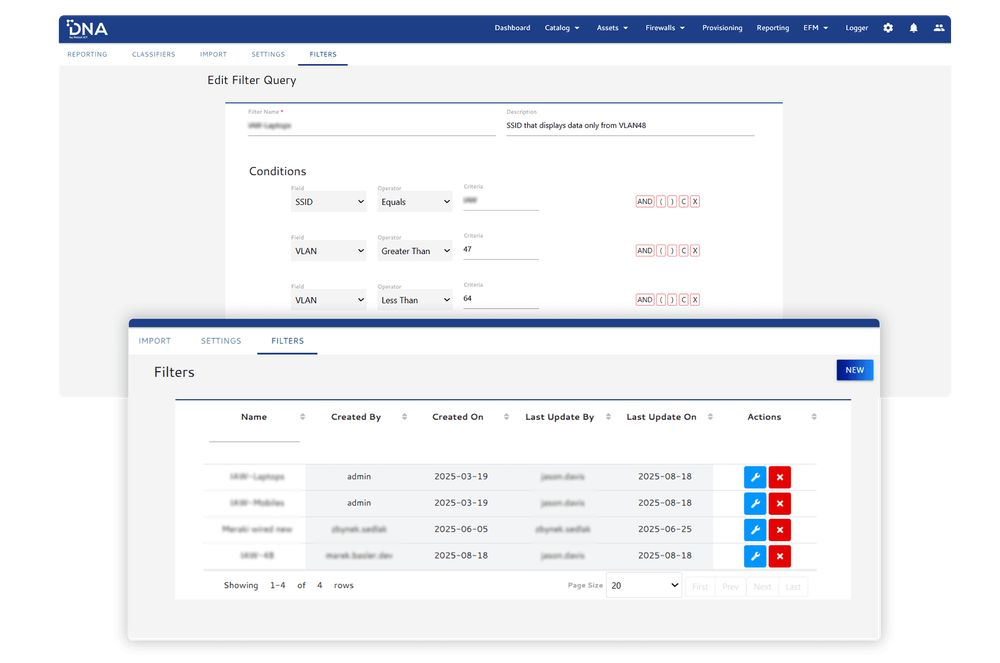Open the settings gear icon in navbar

pyautogui.click(x=888, y=28)
